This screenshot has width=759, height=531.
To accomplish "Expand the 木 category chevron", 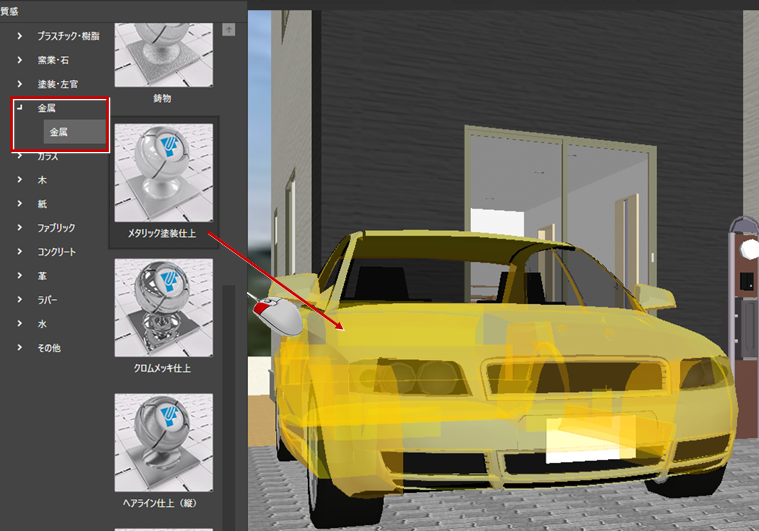I will pos(19,180).
